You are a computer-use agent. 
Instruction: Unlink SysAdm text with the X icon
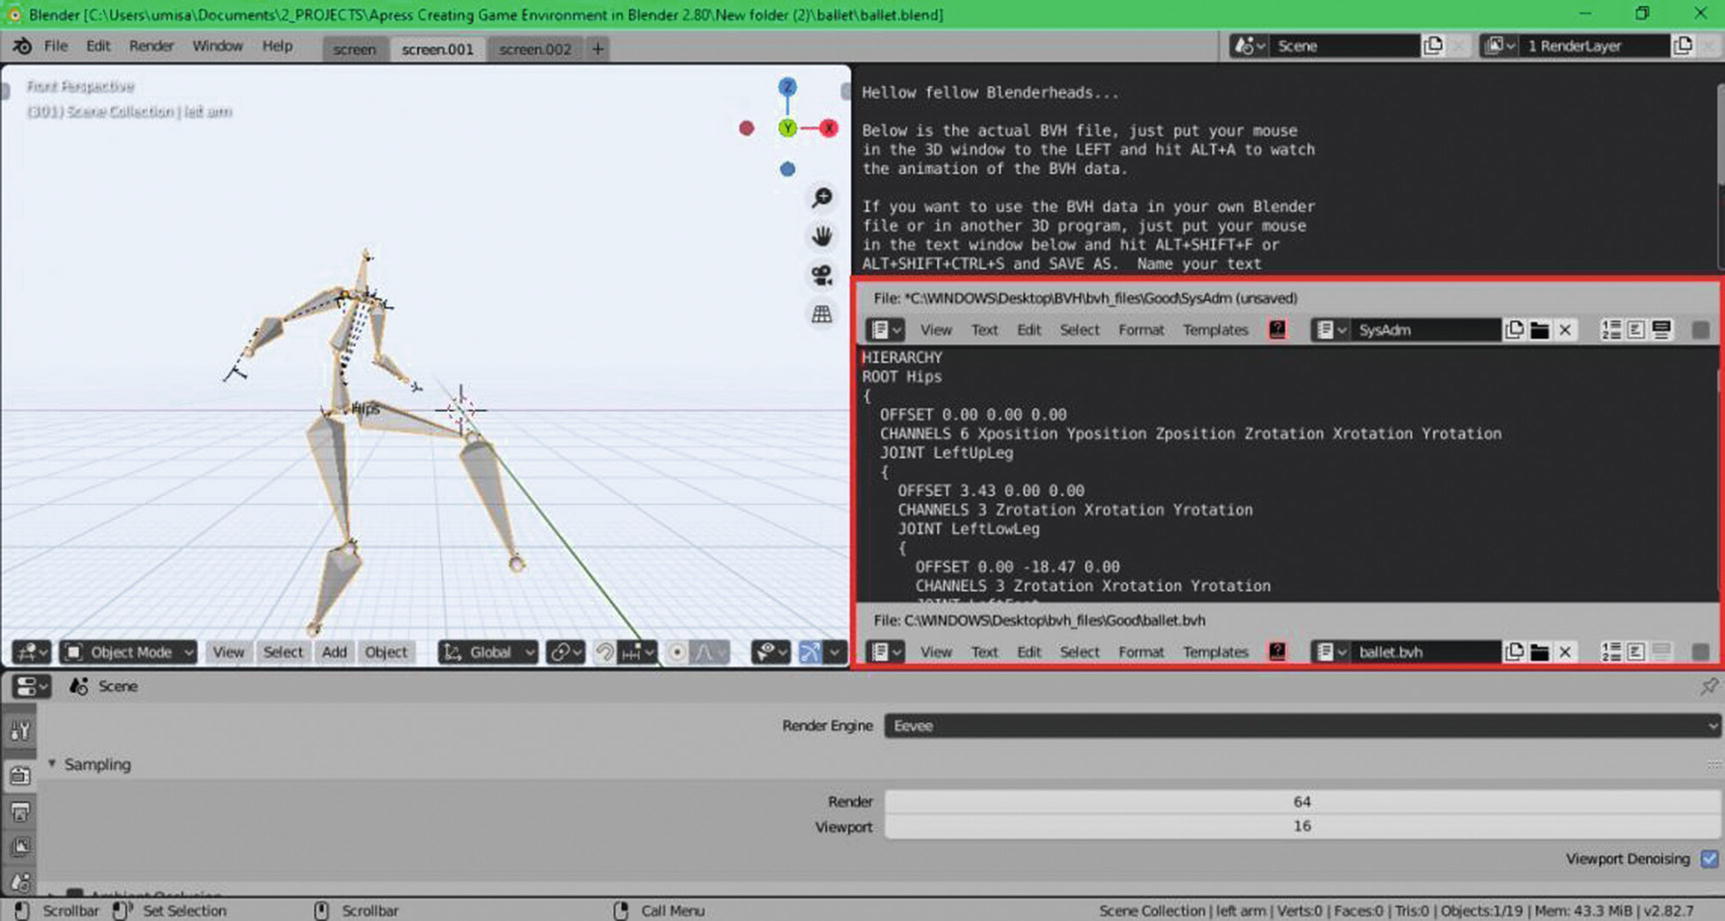click(1566, 330)
